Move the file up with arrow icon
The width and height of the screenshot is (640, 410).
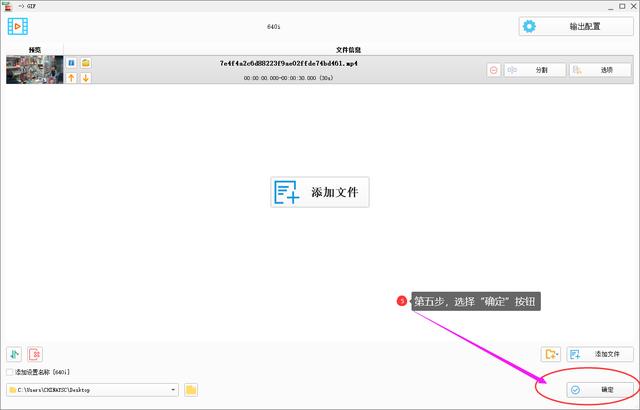[72, 78]
